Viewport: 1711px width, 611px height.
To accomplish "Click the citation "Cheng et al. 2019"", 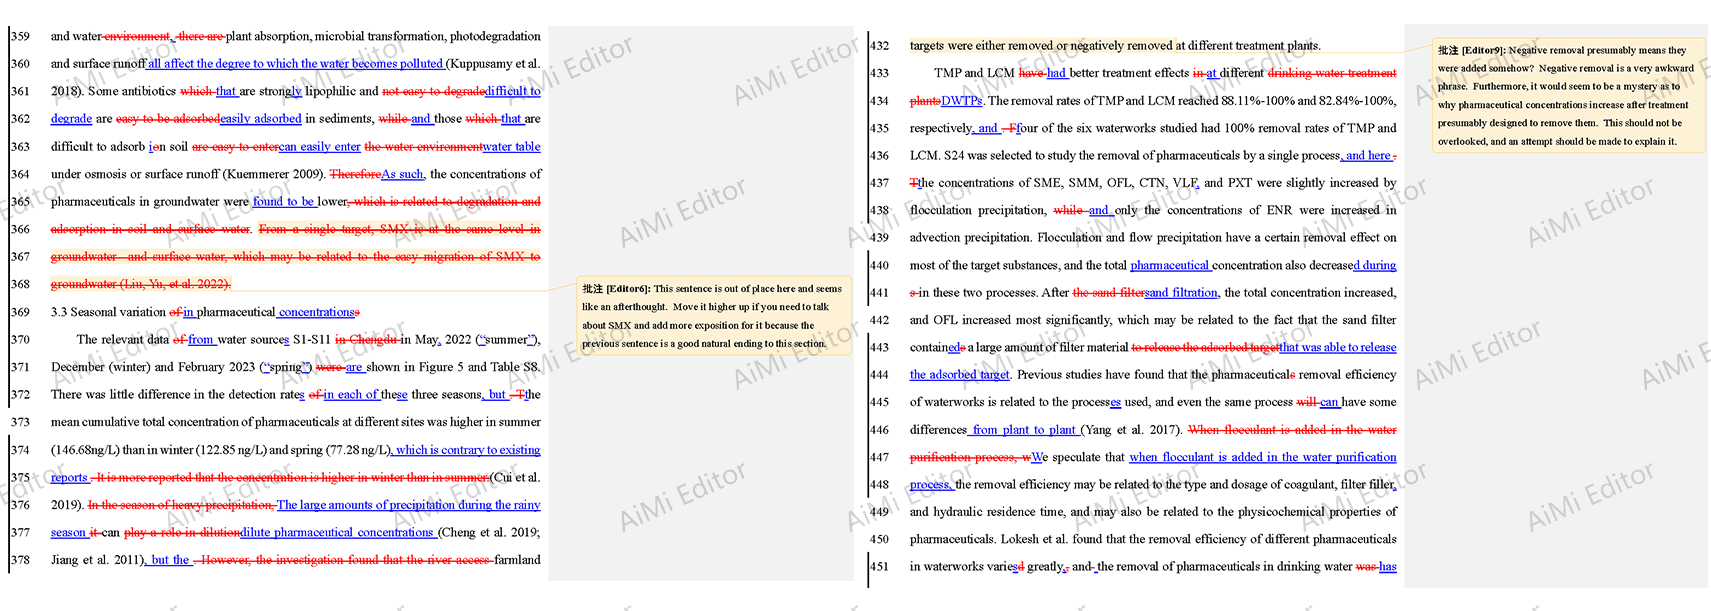I will coord(488,533).
